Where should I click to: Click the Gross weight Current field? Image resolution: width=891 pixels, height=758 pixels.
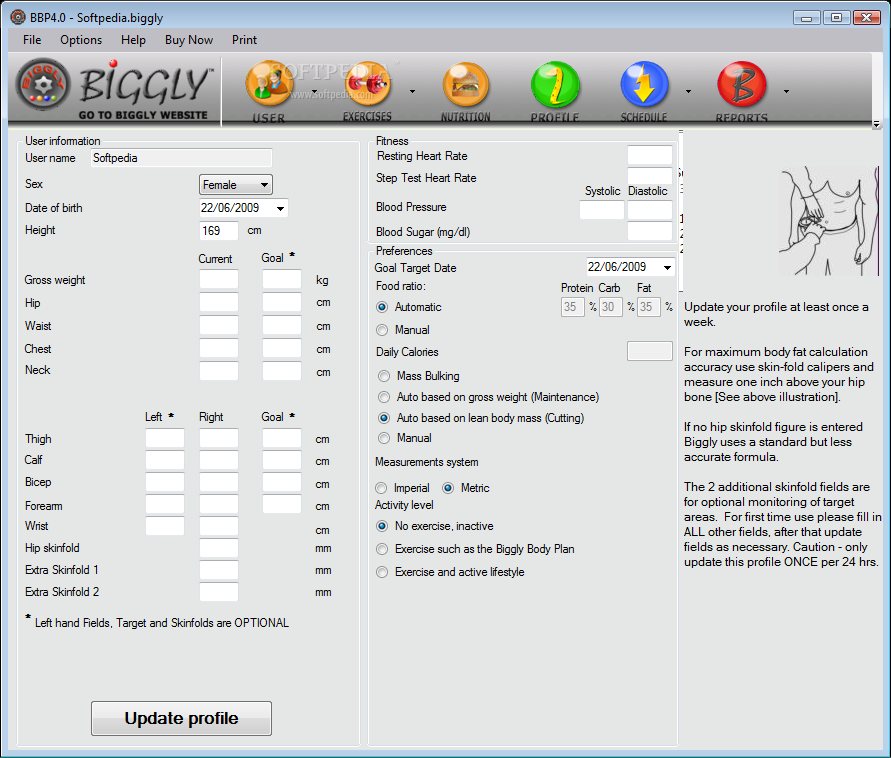pos(219,280)
